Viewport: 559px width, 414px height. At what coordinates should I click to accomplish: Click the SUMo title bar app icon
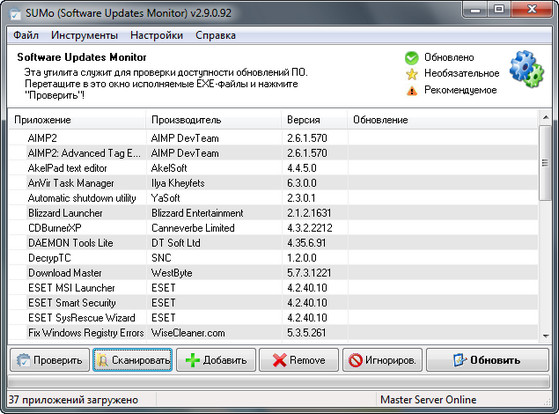(15, 14)
